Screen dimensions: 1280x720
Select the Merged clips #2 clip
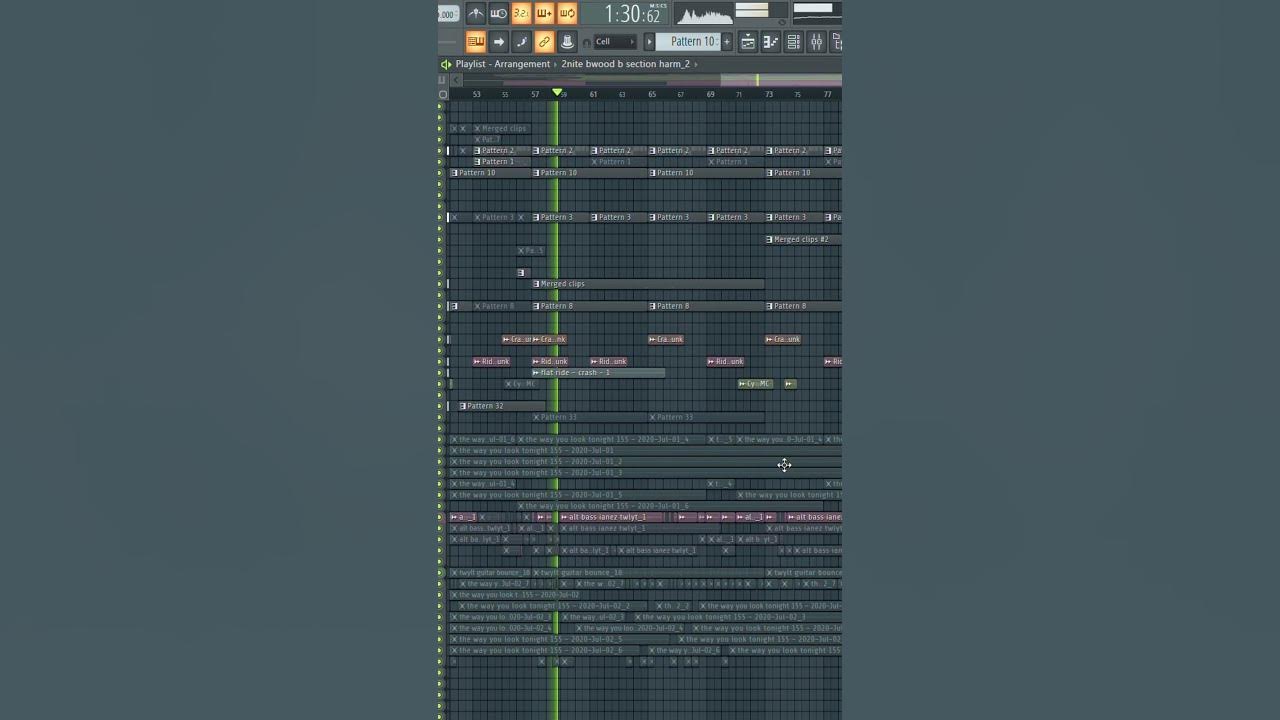(803, 239)
